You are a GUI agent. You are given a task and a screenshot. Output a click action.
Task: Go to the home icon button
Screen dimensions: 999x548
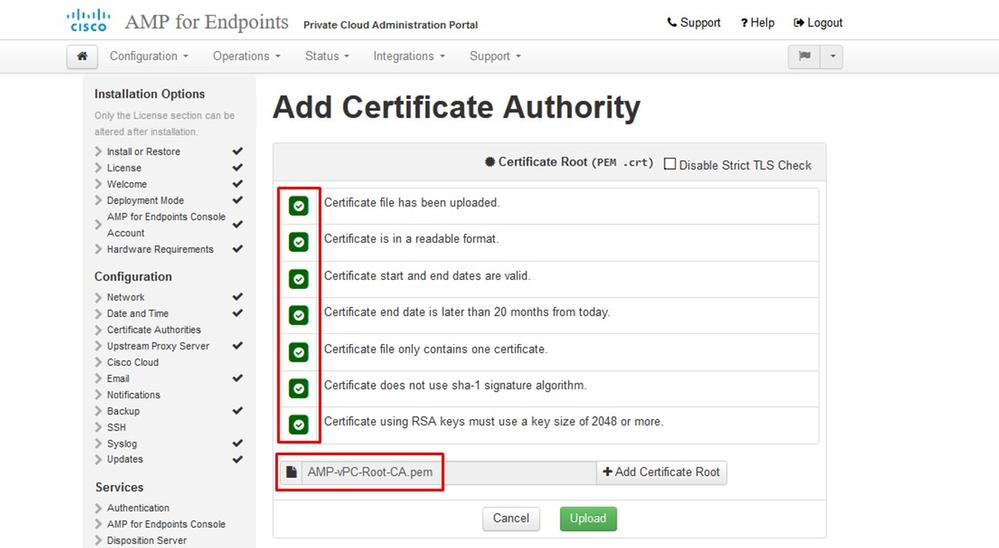[x=82, y=57]
